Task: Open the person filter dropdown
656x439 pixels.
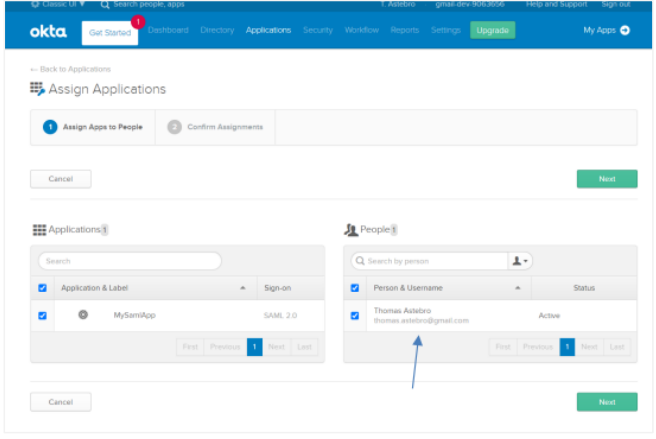Action: pos(520,261)
